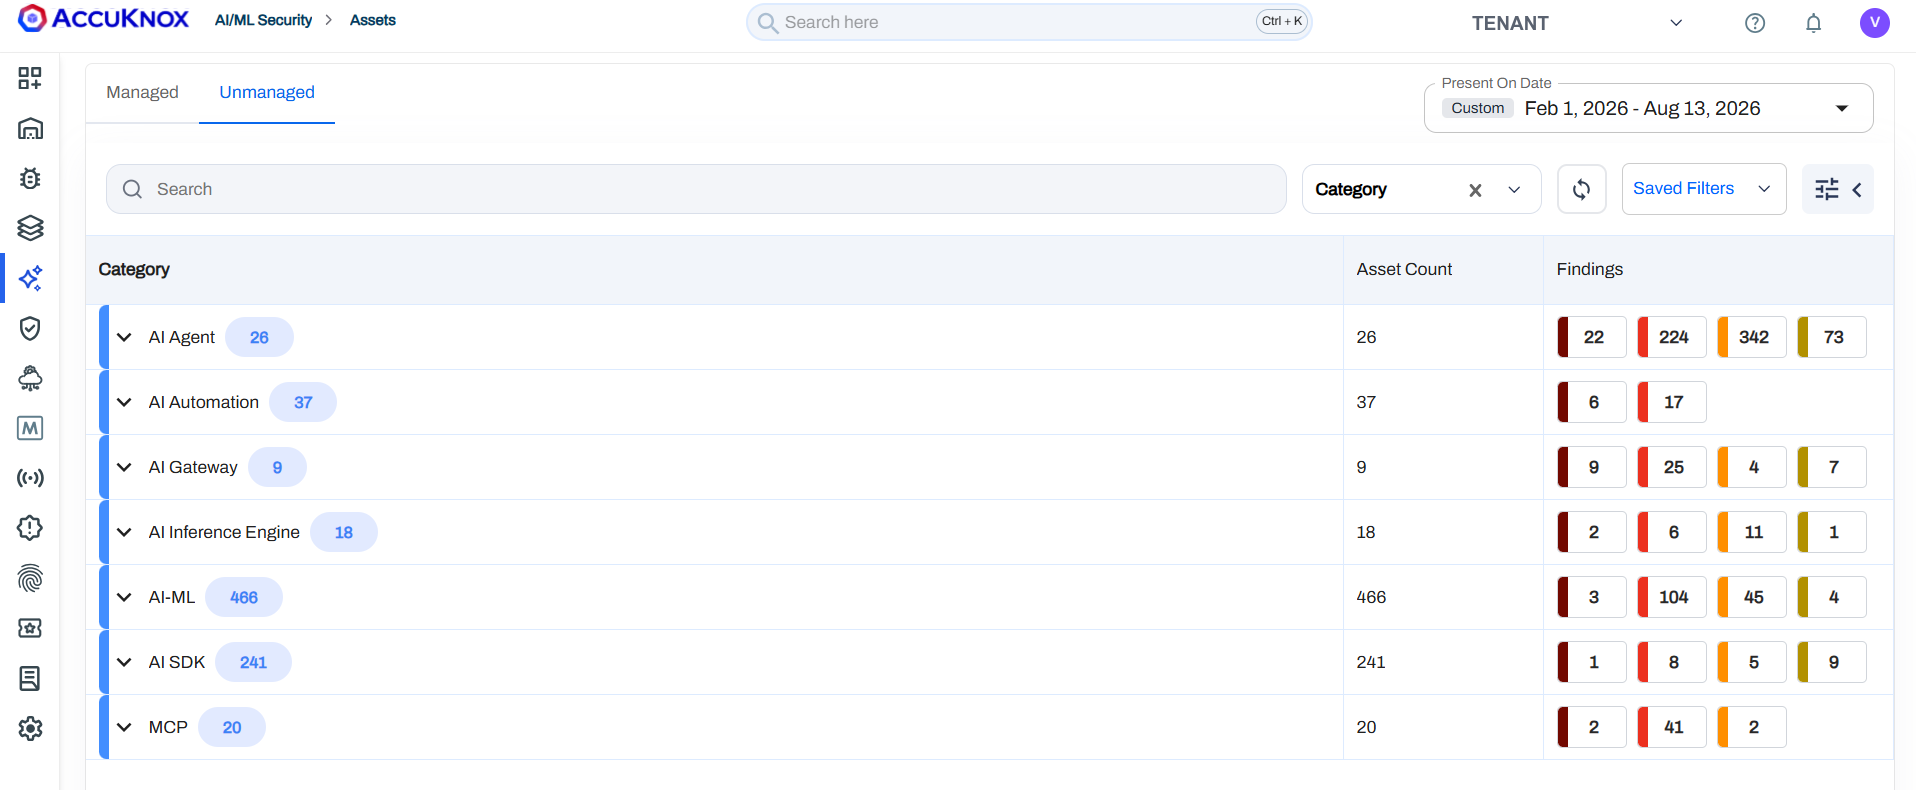
Task: Click AI Automation high findings badge 17
Action: [x=1672, y=402]
